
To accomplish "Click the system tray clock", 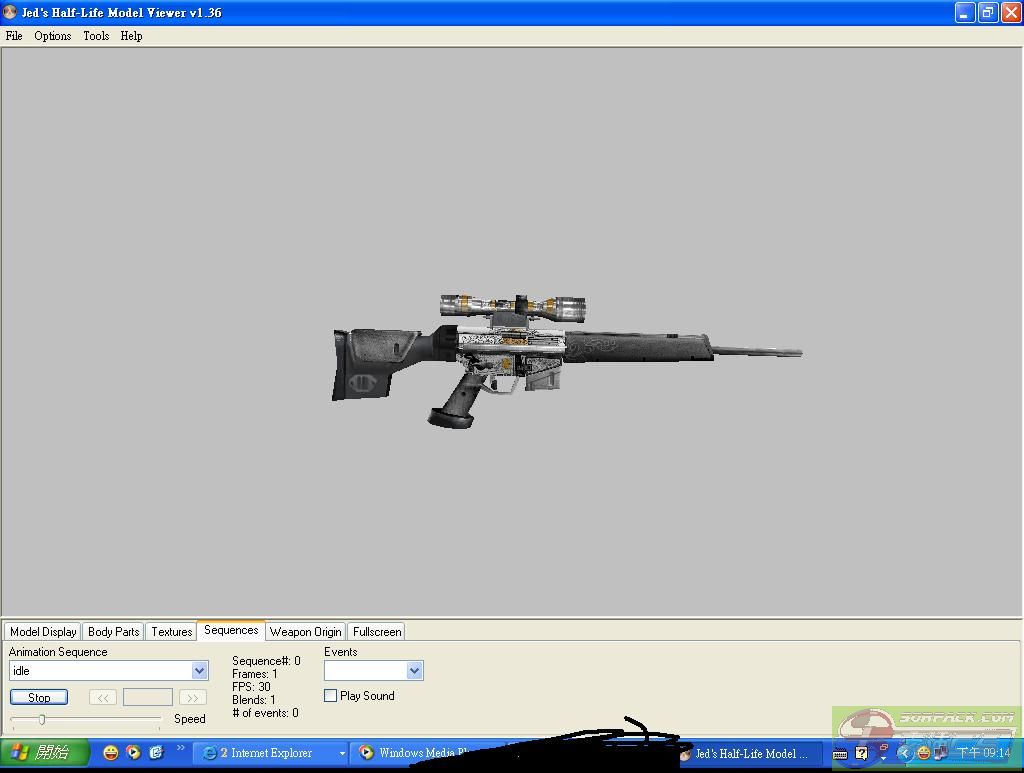I will 984,753.
